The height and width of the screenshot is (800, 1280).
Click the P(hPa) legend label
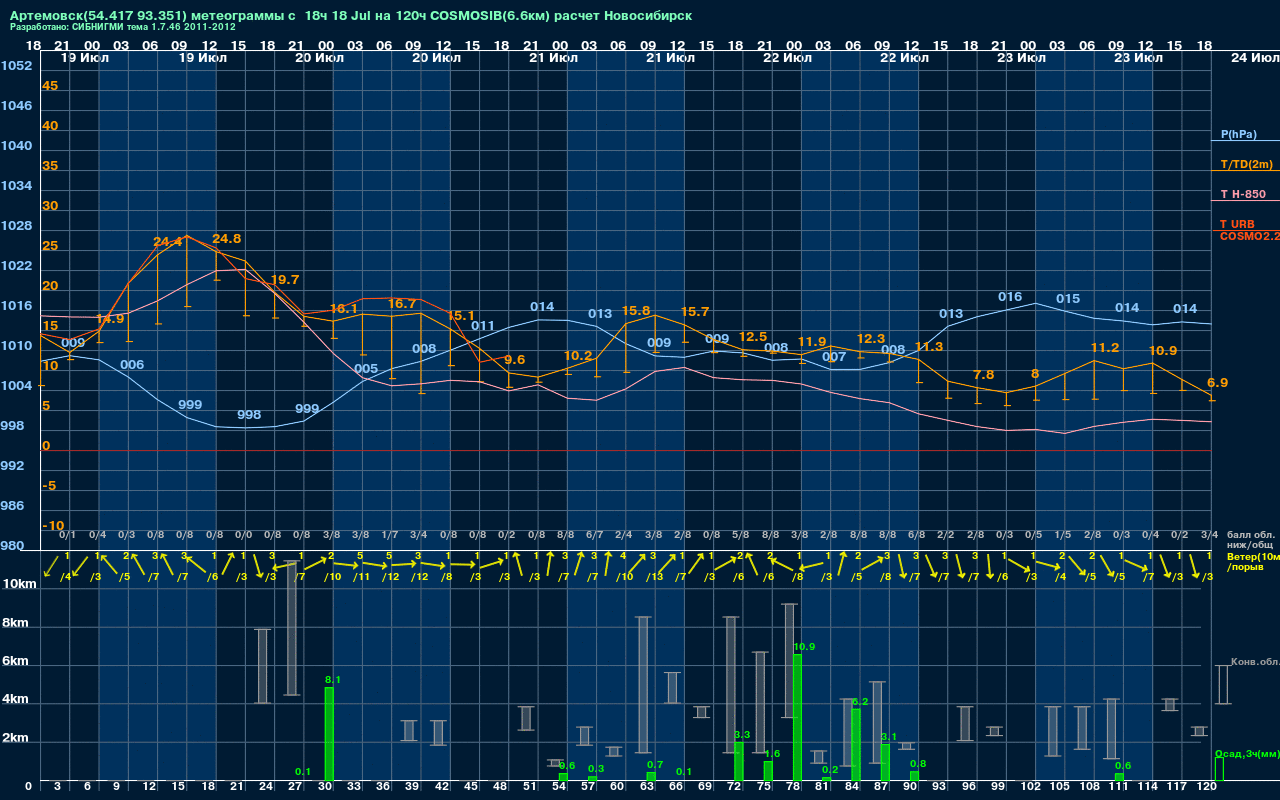click(1239, 134)
